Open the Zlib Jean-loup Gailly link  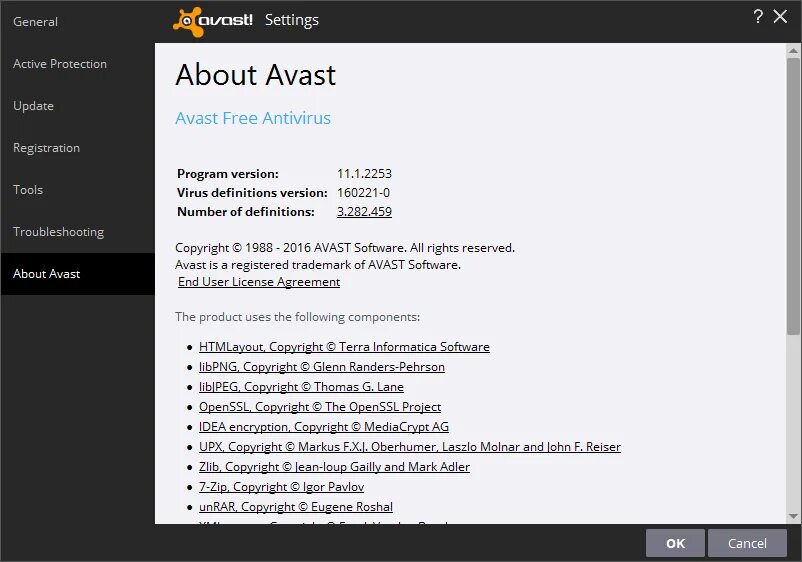pyautogui.click(x=334, y=466)
